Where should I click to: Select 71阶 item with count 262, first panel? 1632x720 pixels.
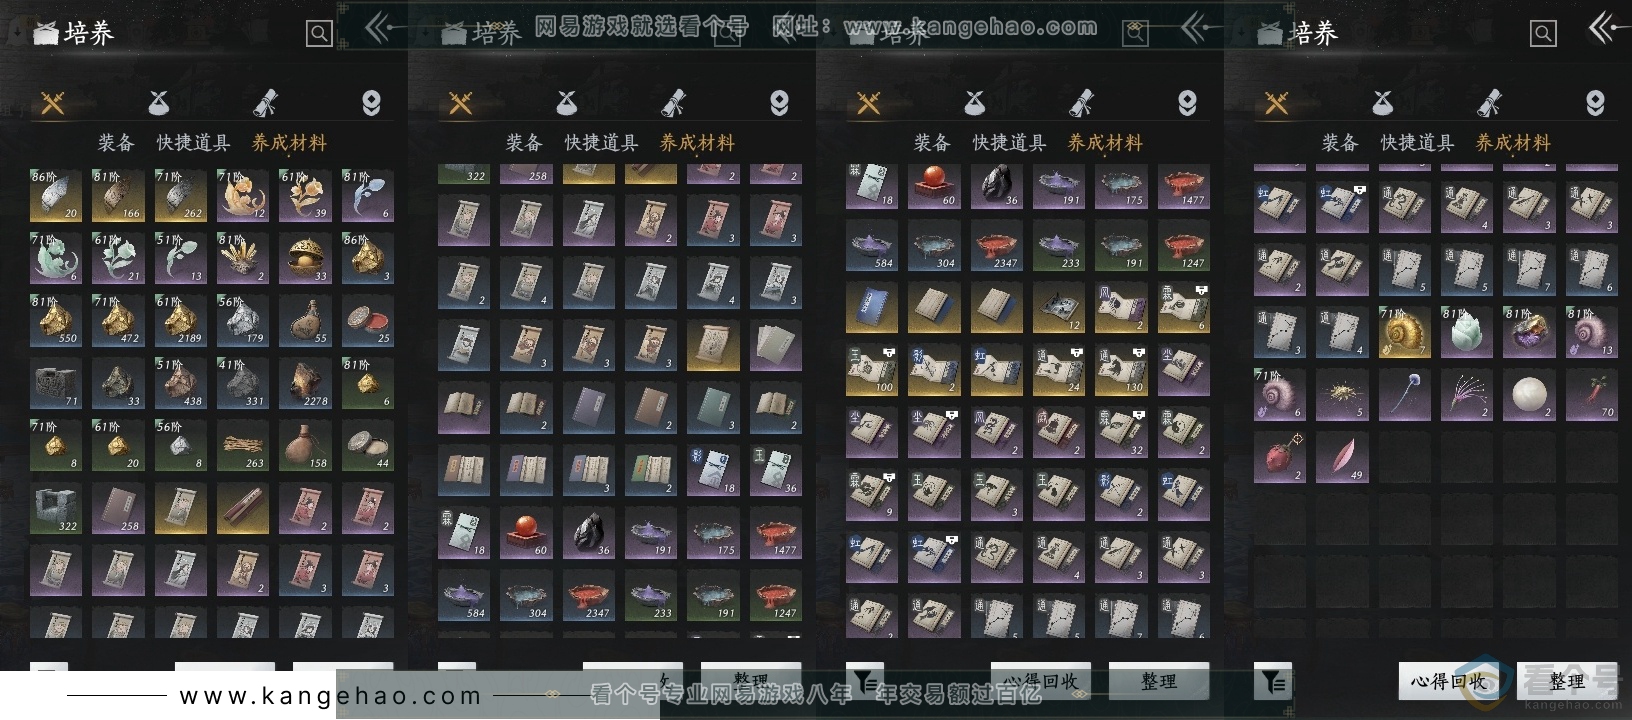point(180,195)
